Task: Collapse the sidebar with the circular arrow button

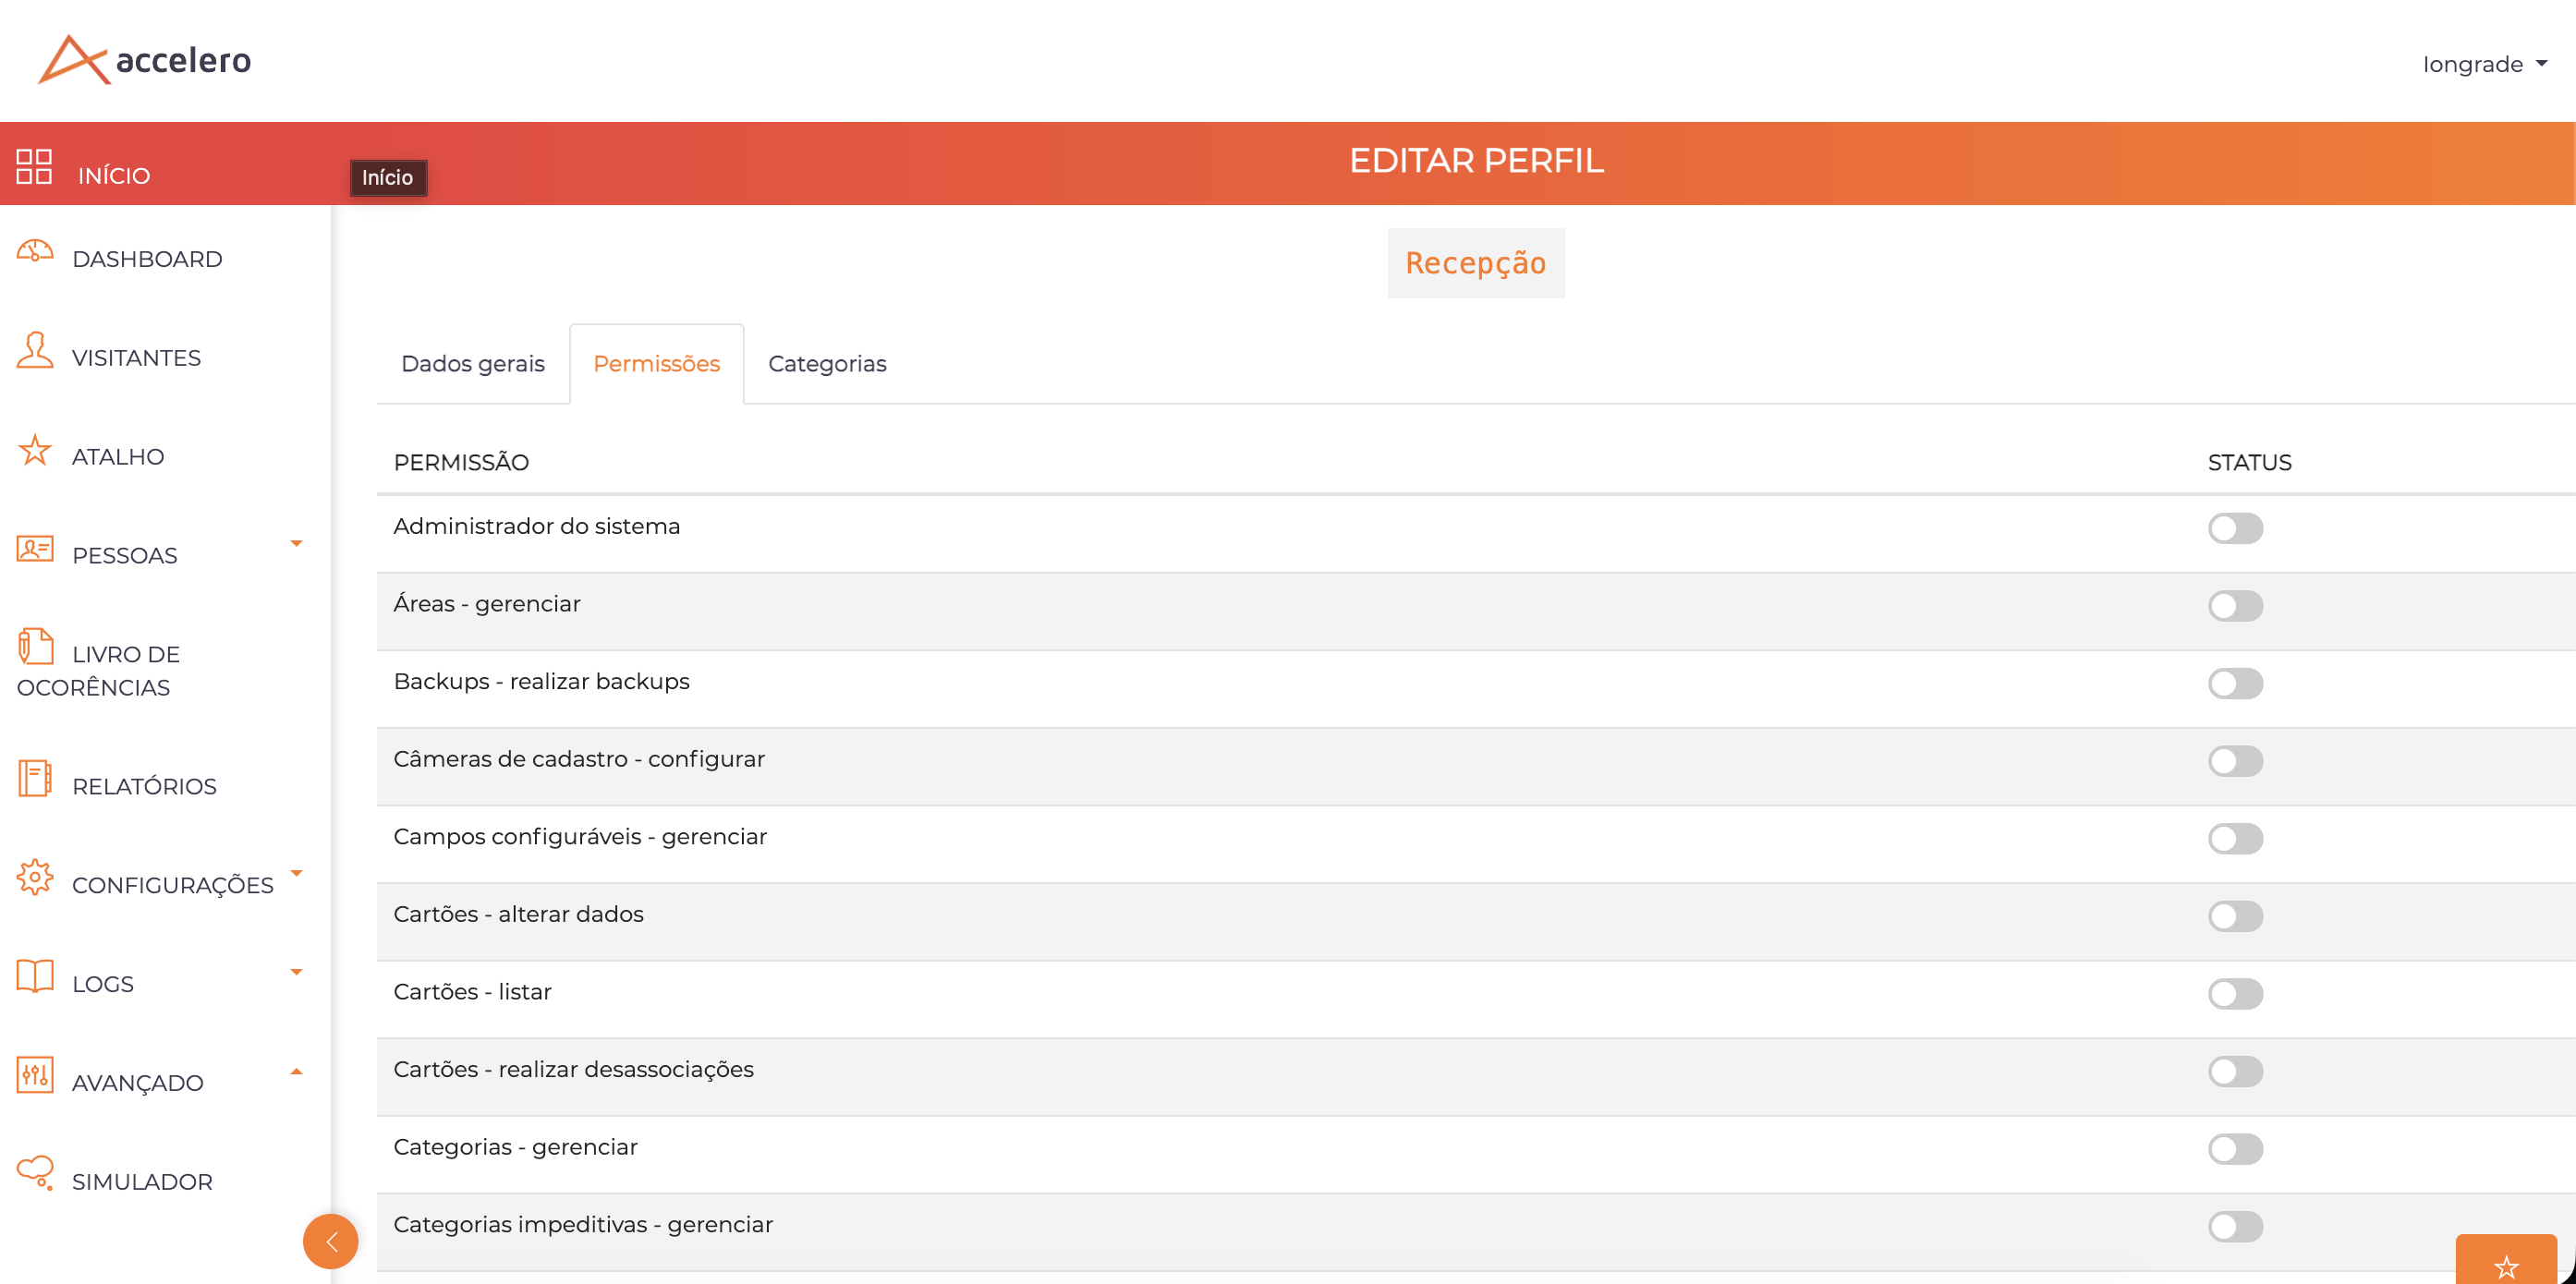Action: pos(331,1241)
